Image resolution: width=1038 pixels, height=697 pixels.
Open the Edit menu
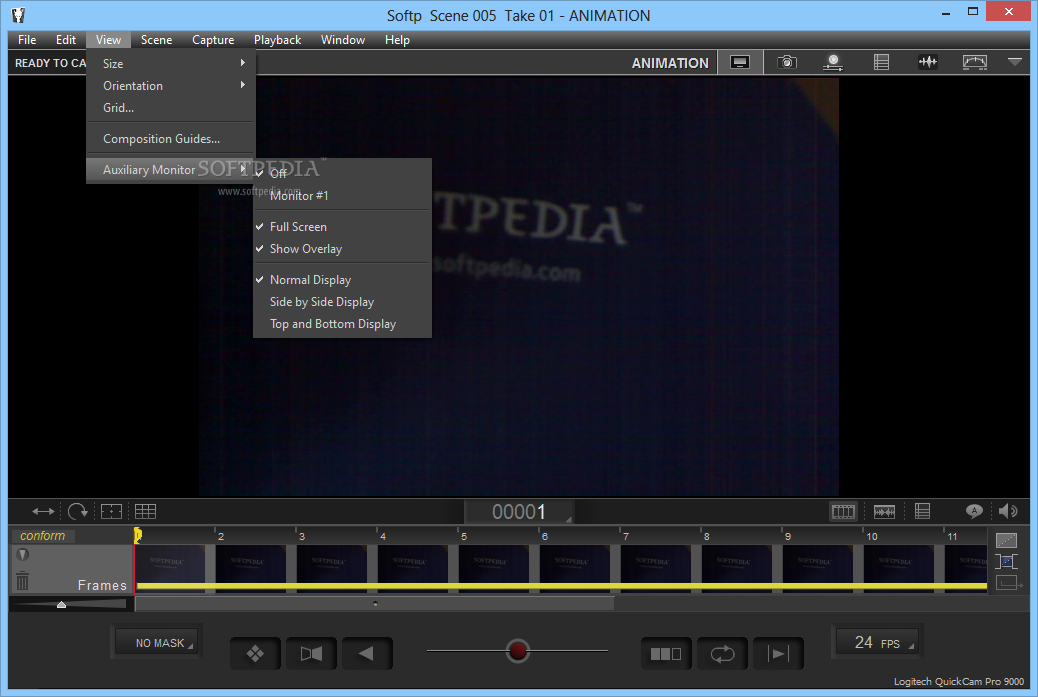66,40
